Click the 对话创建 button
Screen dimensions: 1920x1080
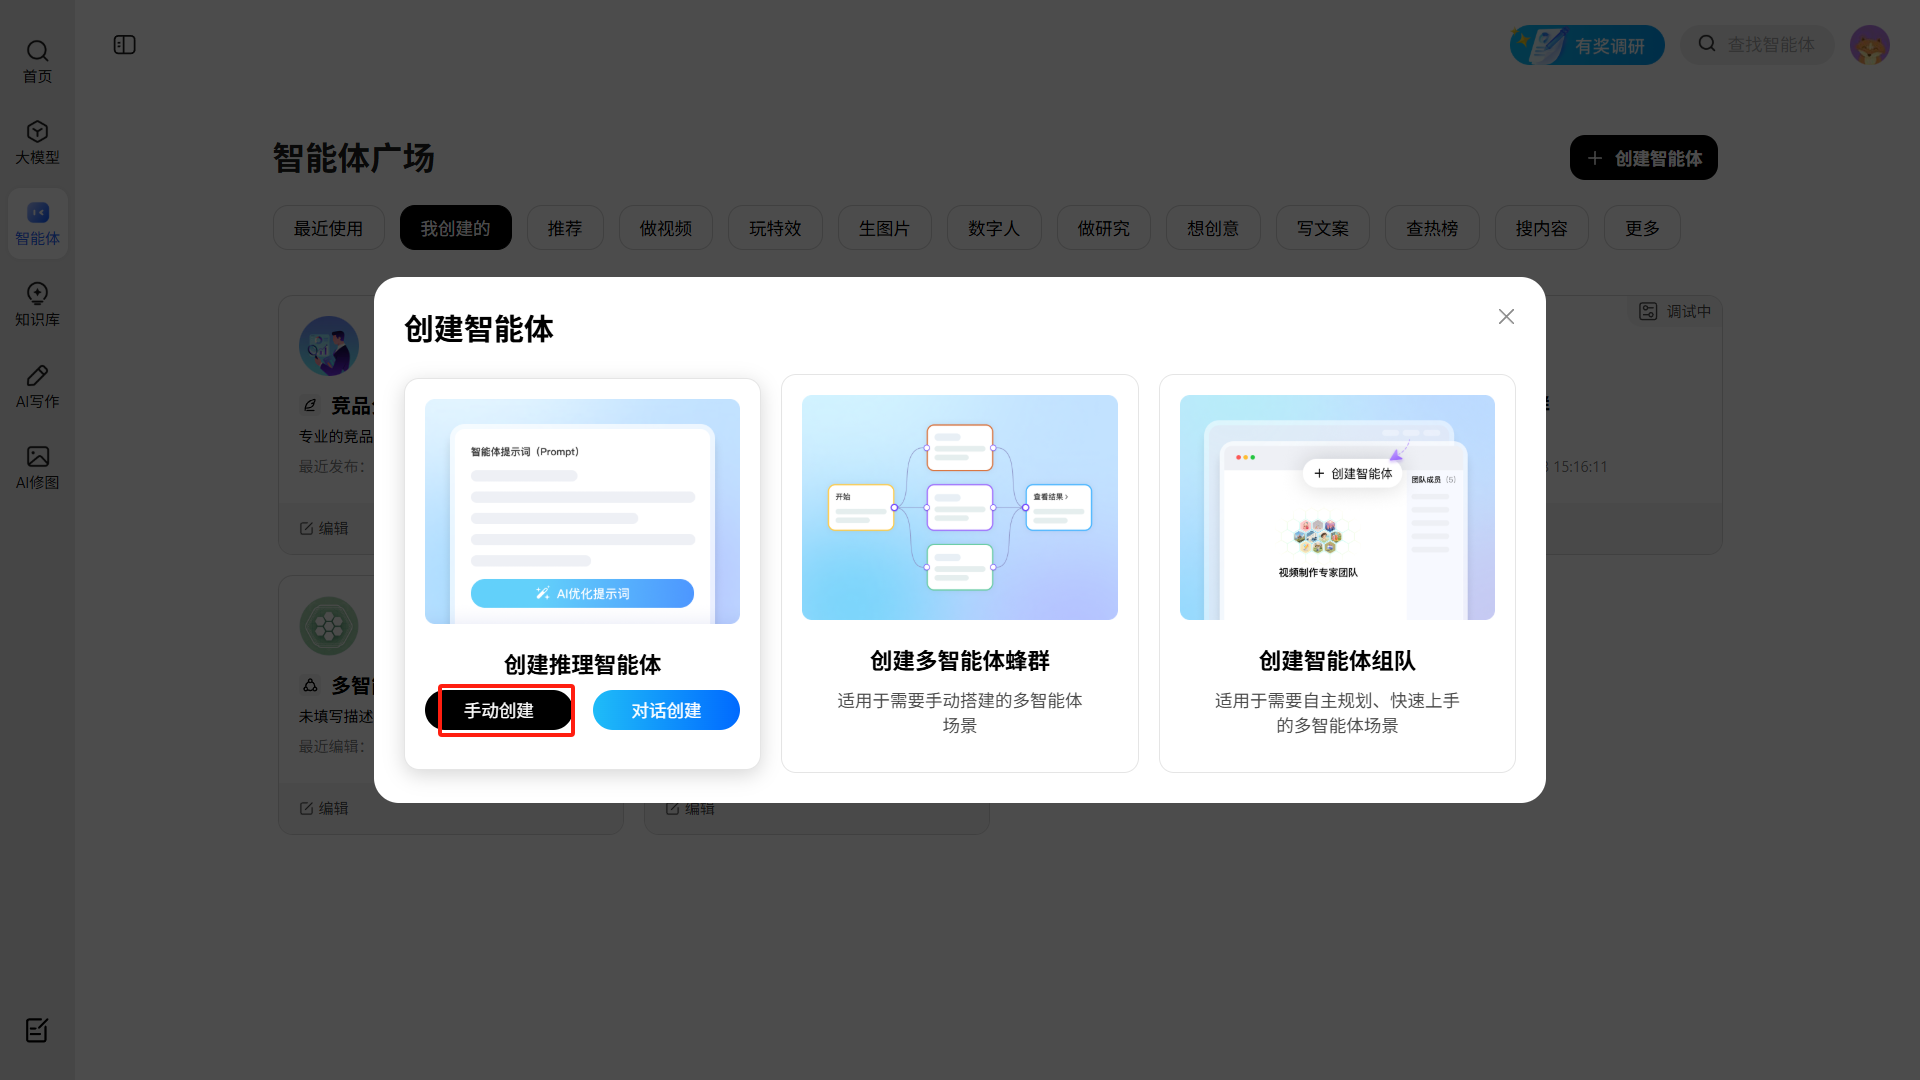coord(666,711)
